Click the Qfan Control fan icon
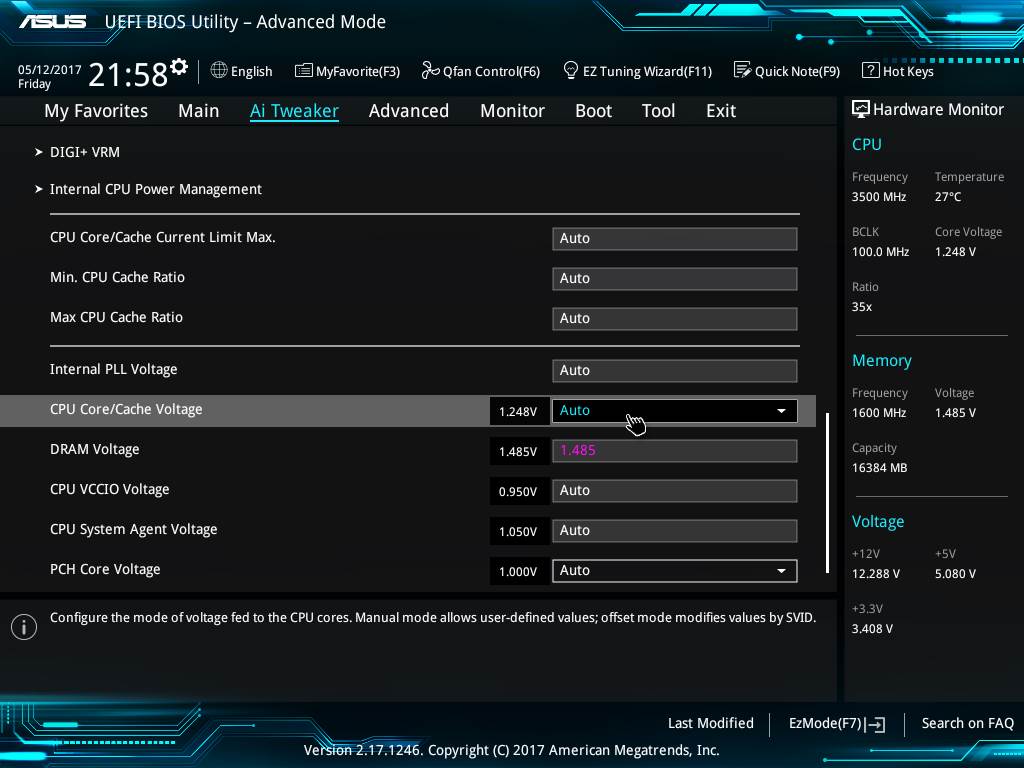The image size is (1024, 768). pyautogui.click(x=430, y=70)
